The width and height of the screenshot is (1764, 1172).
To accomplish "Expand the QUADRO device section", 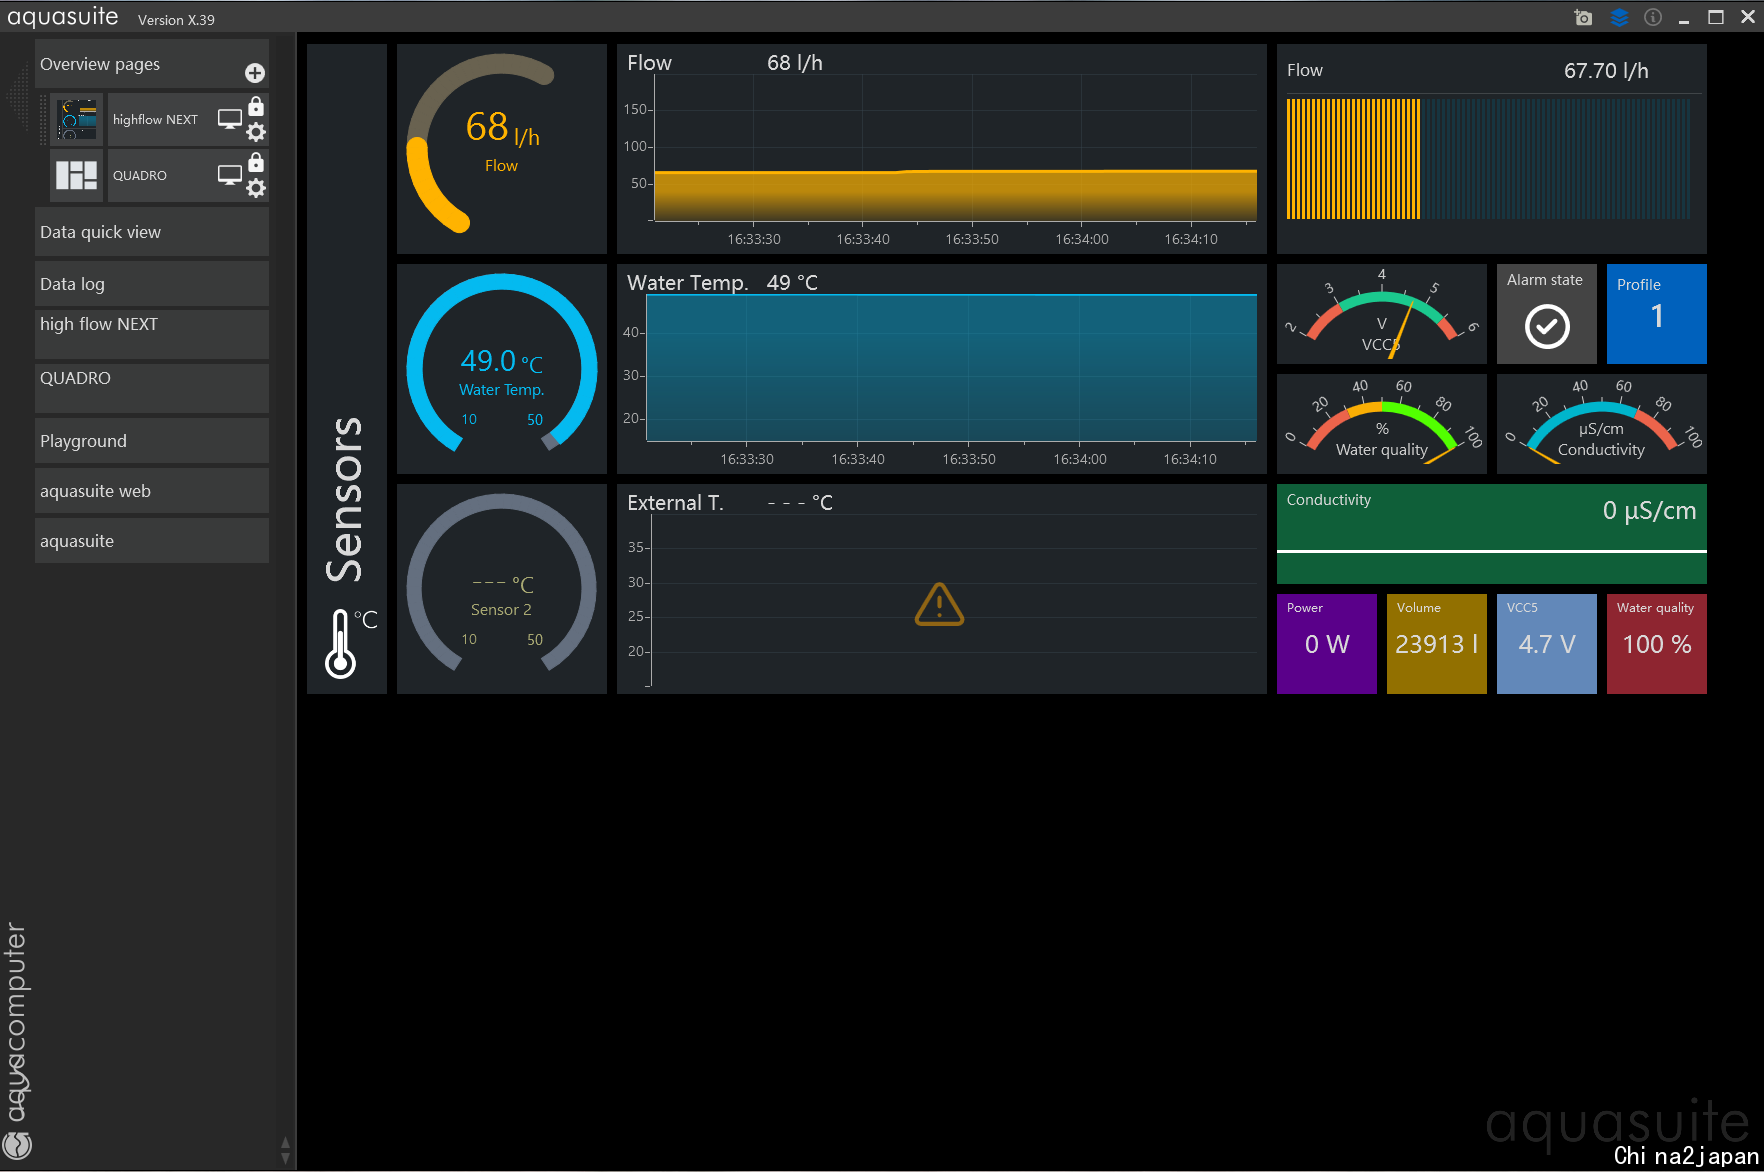I will (152, 388).
